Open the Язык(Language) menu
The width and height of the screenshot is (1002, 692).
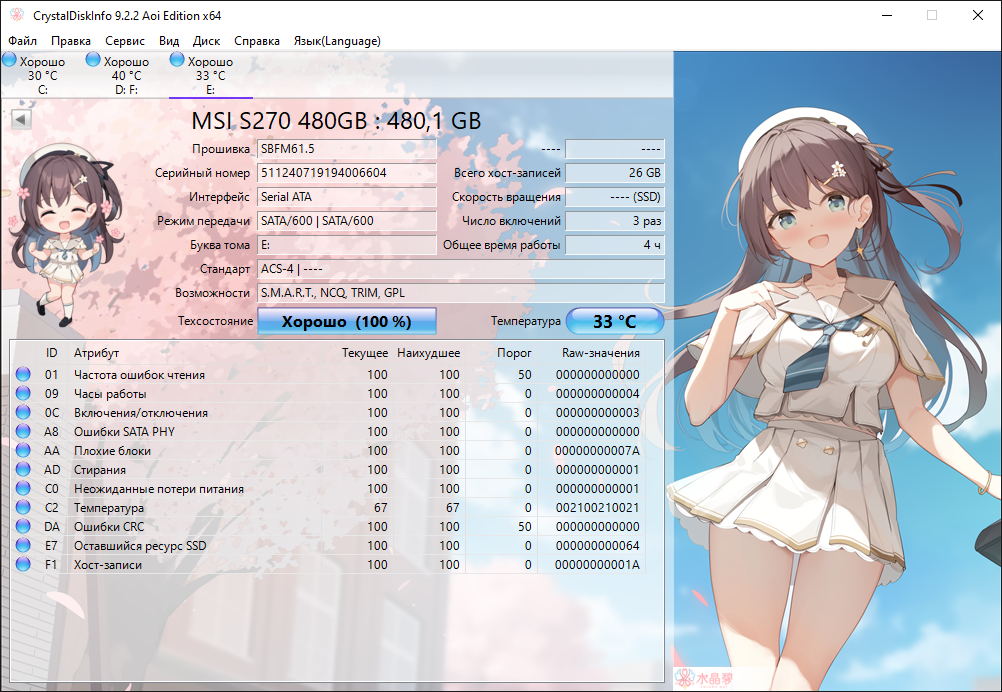click(337, 41)
